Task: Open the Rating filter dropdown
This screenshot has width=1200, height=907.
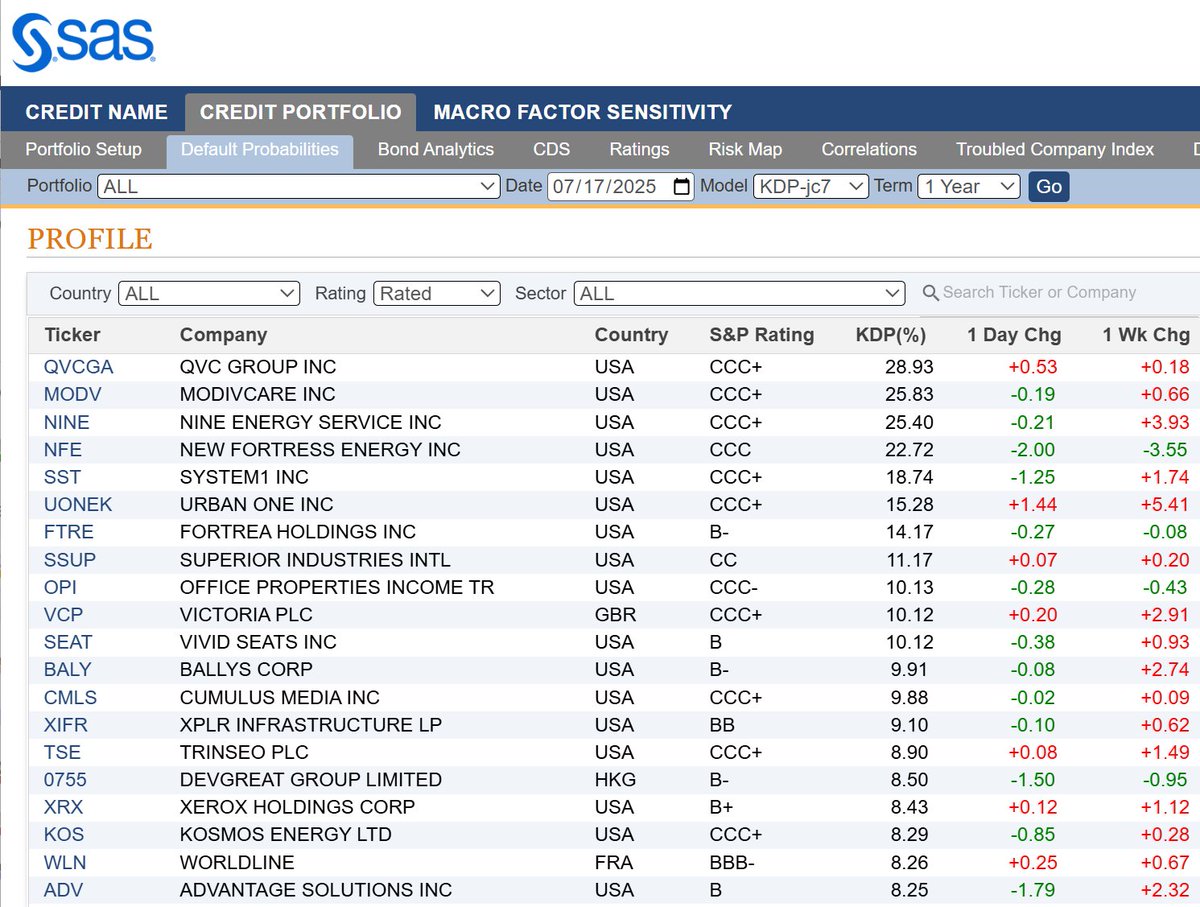Action: click(436, 293)
